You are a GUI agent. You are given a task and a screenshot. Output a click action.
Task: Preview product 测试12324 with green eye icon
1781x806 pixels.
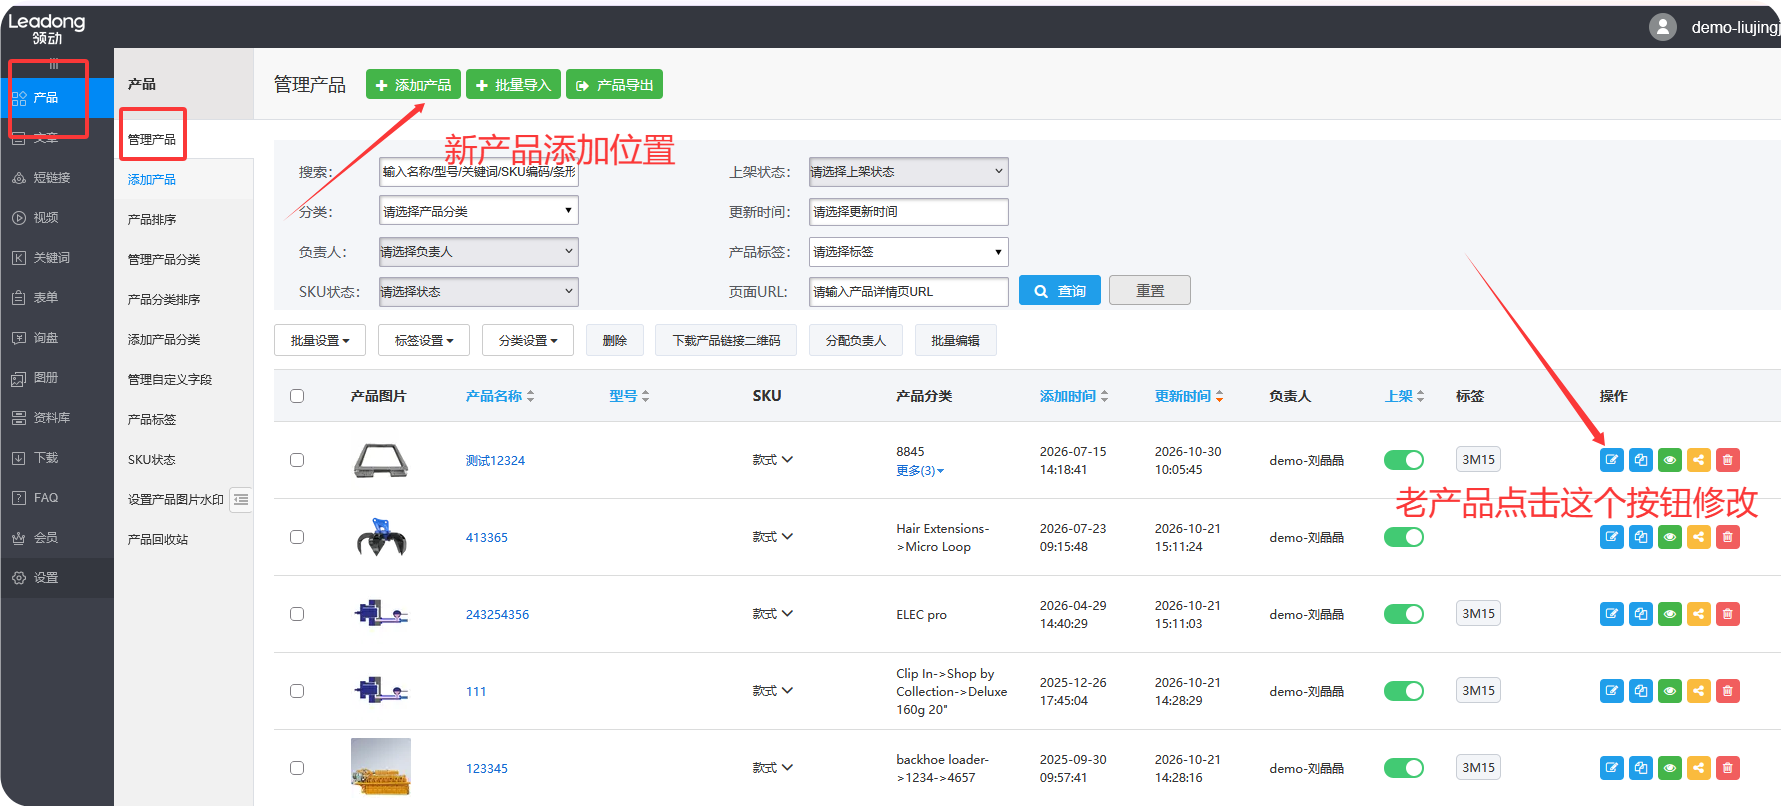click(x=1670, y=460)
